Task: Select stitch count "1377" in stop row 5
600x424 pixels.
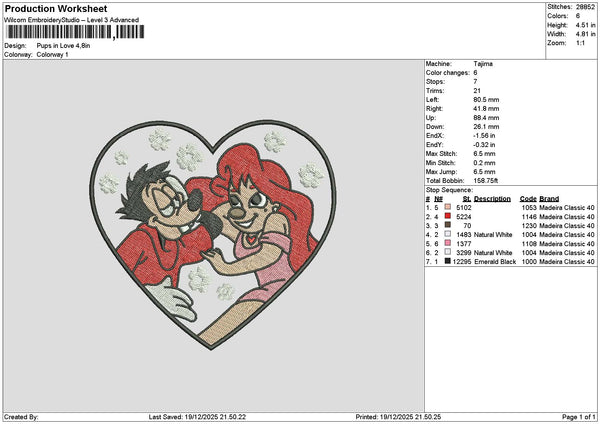Action: (x=464, y=244)
